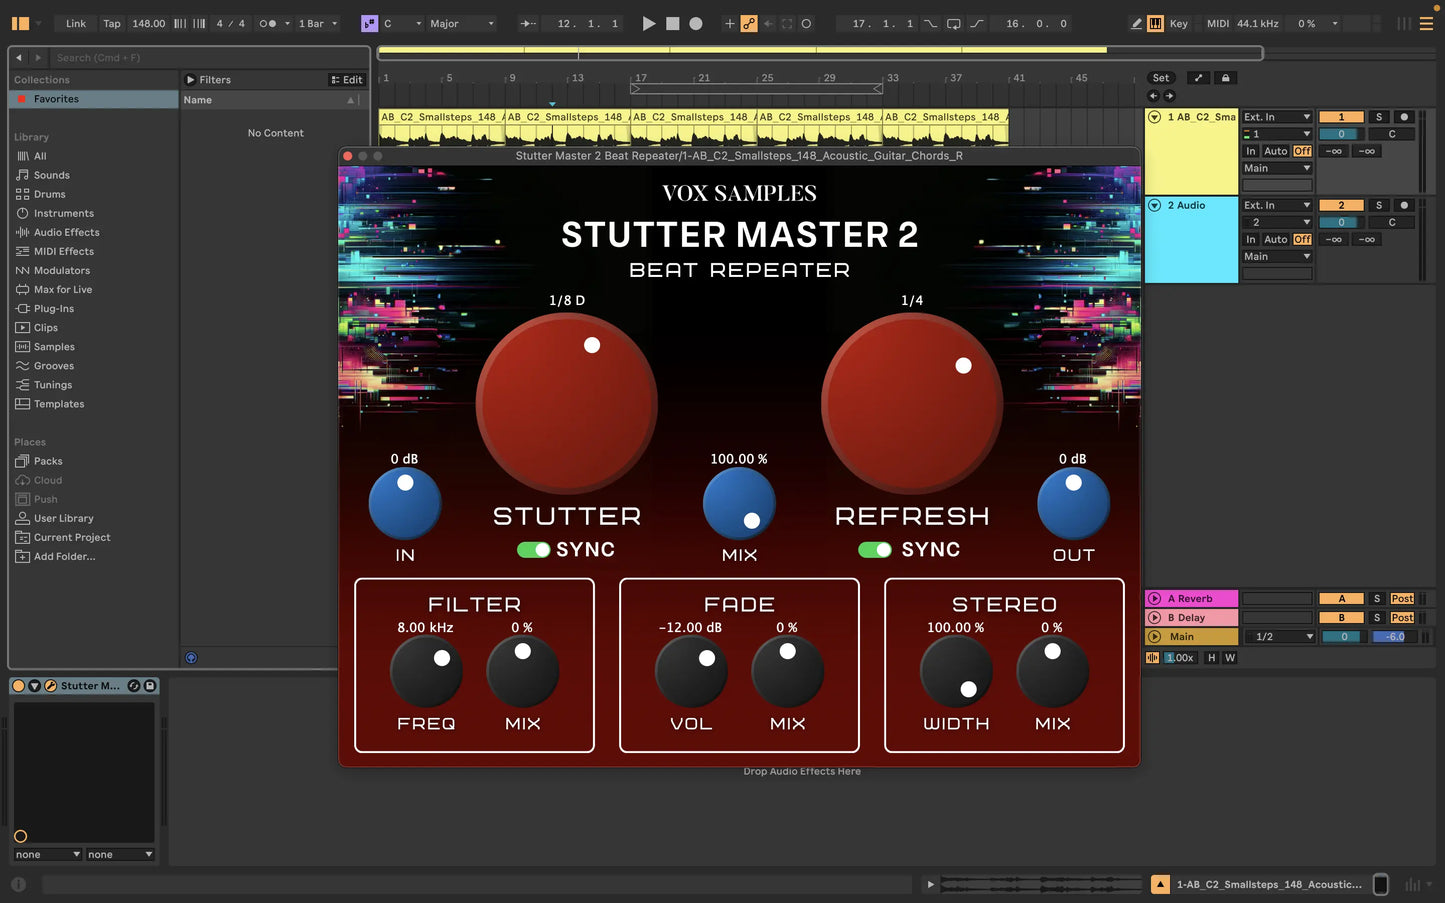
Task: Click the browser back arrow
Action: (x=19, y=58)
